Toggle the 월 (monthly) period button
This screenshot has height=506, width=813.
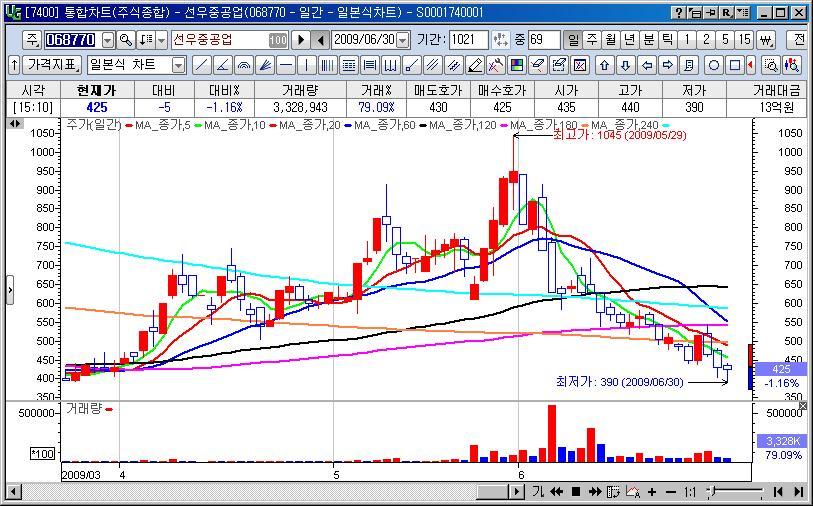pyautogui.click(x=611, y=39)
